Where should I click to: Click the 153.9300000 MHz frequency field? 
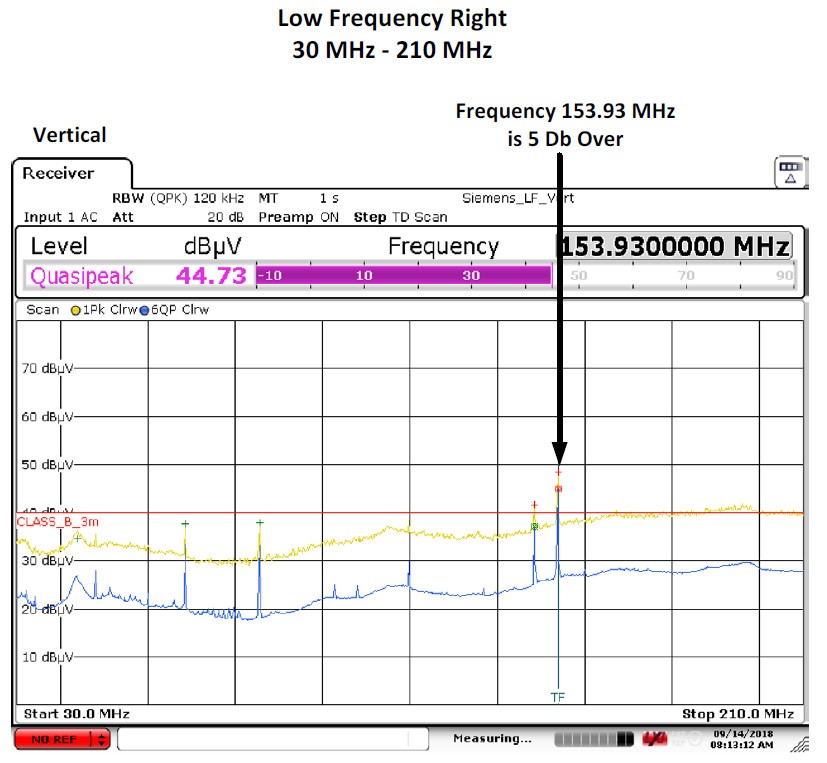(x=675, y=246)
